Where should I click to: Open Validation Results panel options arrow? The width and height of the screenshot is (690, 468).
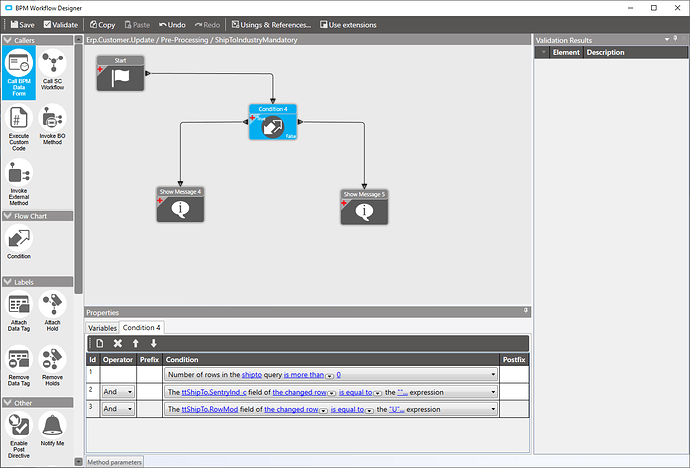(667, 40)
